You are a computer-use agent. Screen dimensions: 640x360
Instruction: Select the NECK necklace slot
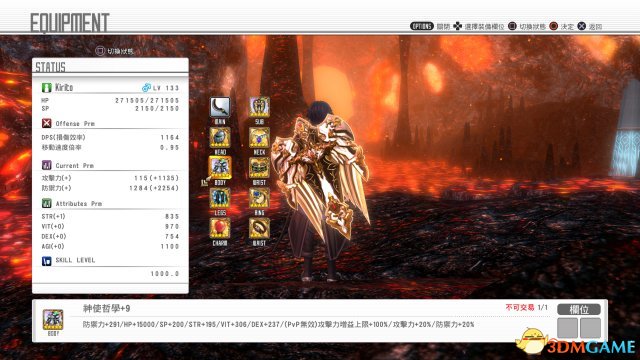click(x=259, y=138)
